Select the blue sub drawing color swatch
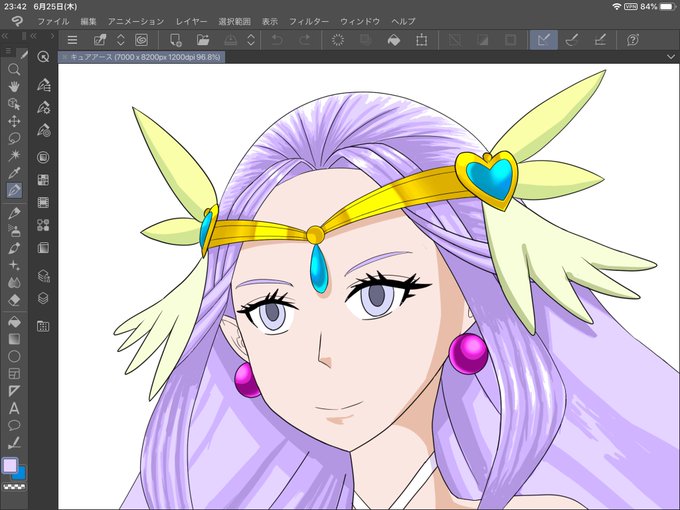 [x=21, y=474]
